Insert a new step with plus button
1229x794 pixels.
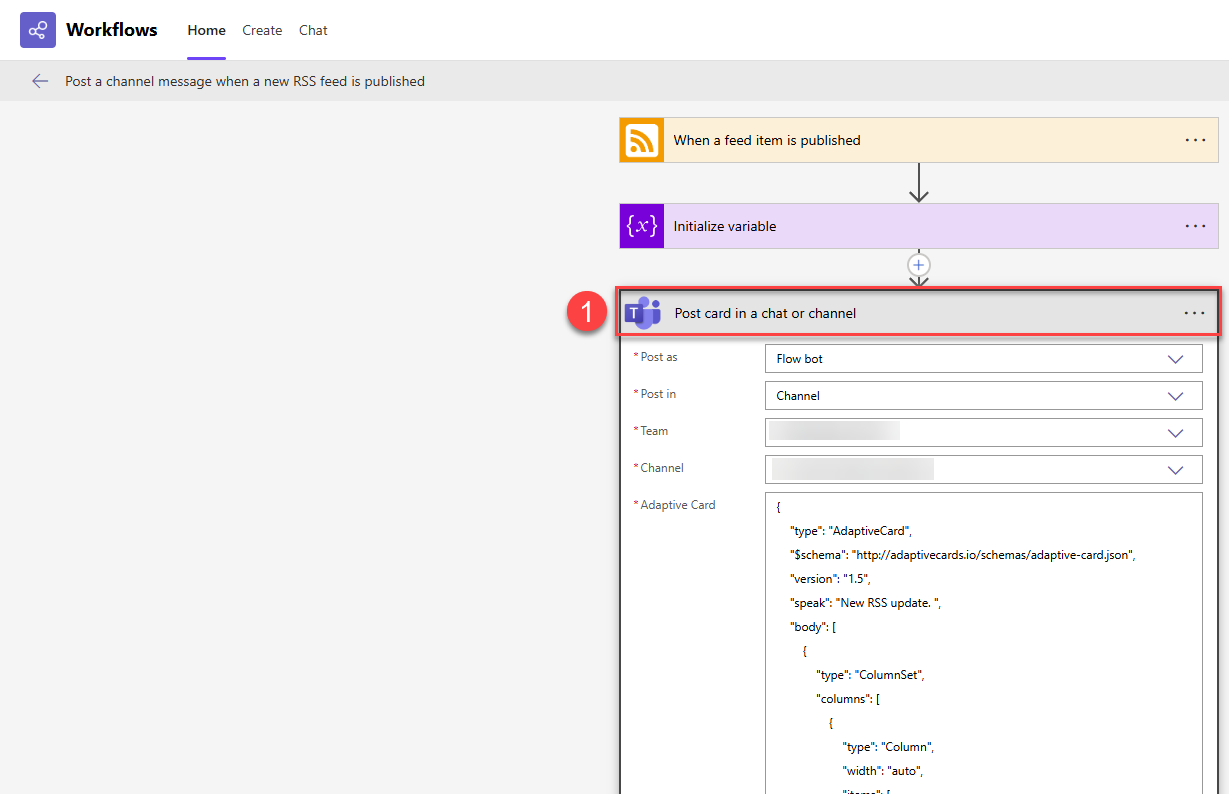click(918, 265)
